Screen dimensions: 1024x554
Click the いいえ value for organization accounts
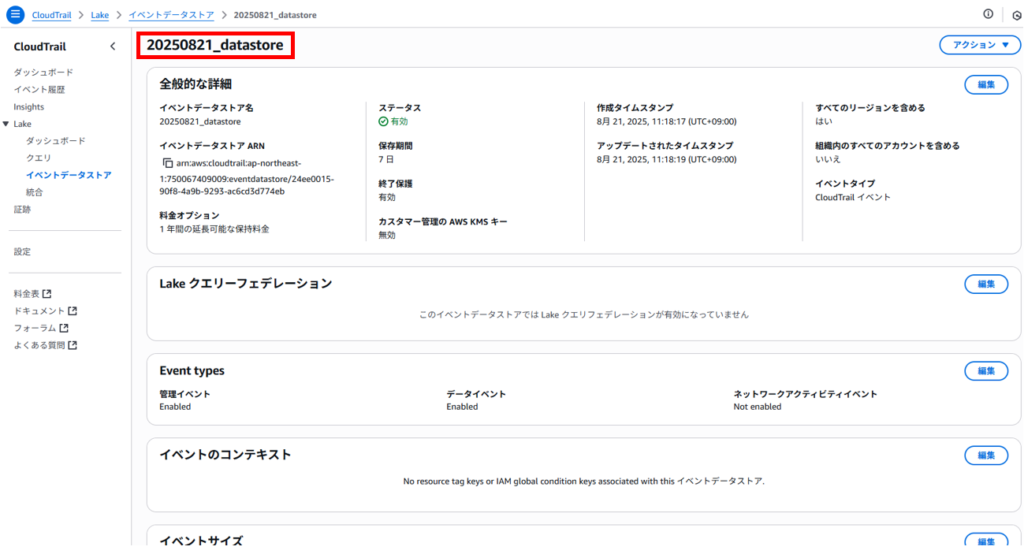827,159
